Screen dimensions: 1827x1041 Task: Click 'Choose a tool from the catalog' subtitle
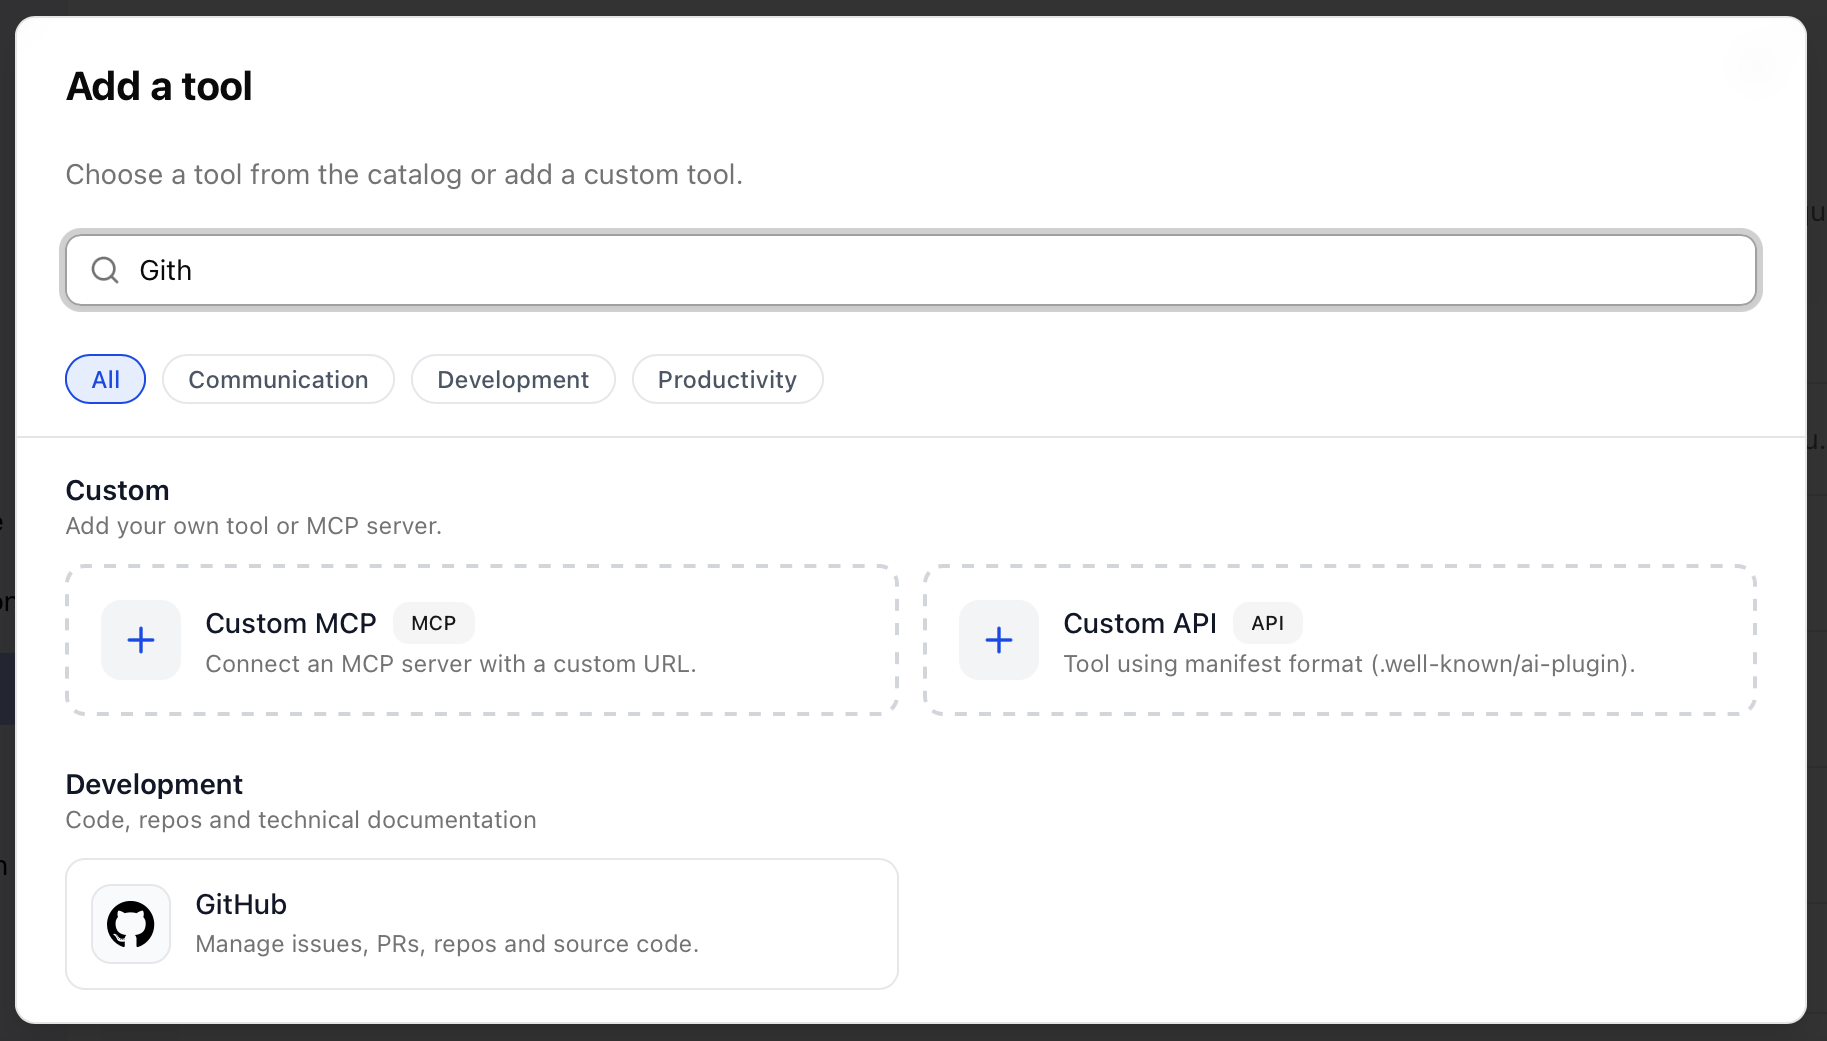(404, 174)
